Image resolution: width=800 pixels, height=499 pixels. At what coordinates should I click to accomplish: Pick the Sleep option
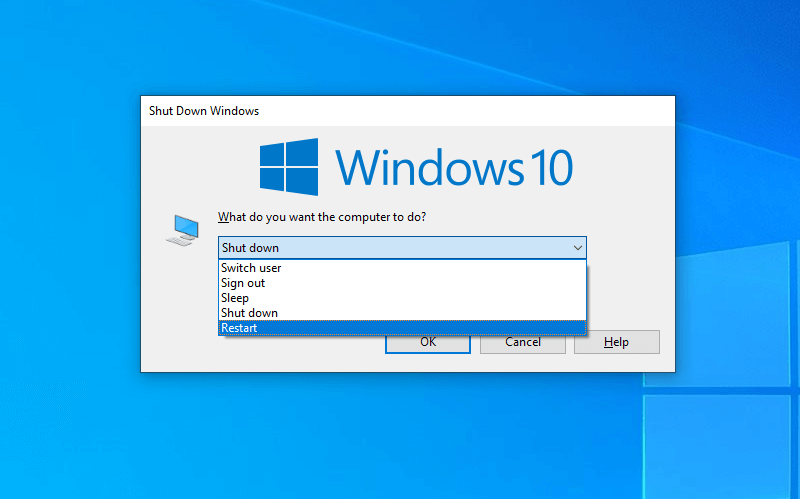[x=402, y=297]
